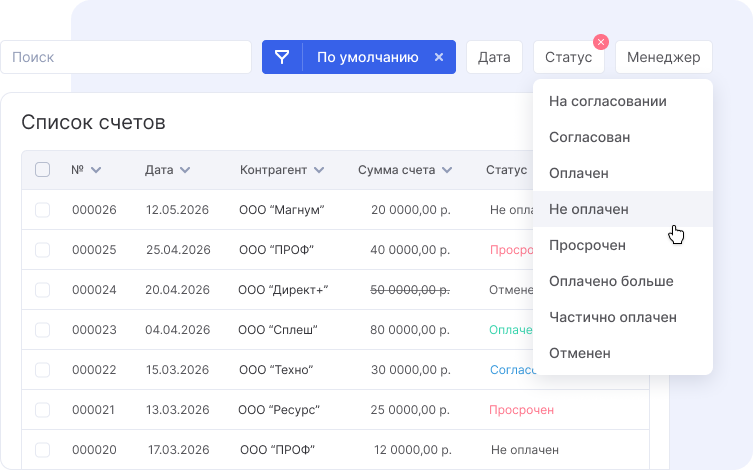Open the Дата filter dropdown

(x=494, y=57)
